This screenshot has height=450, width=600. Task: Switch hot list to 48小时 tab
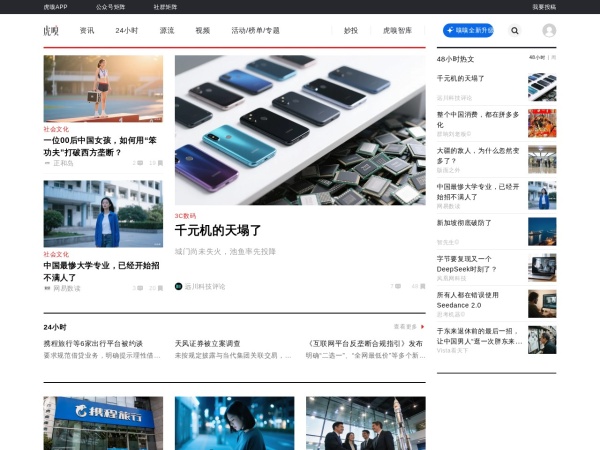coord(538,58)
